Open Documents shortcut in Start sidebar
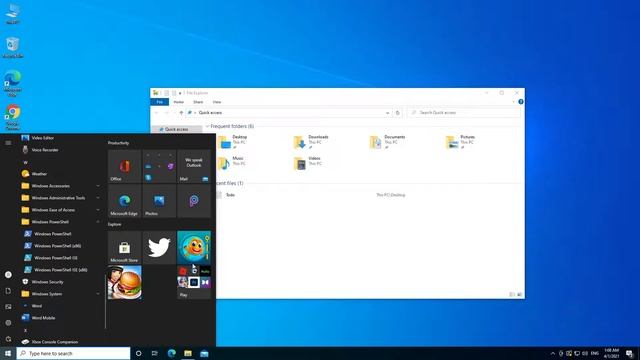The image size is (640, 360). (8, 291)
